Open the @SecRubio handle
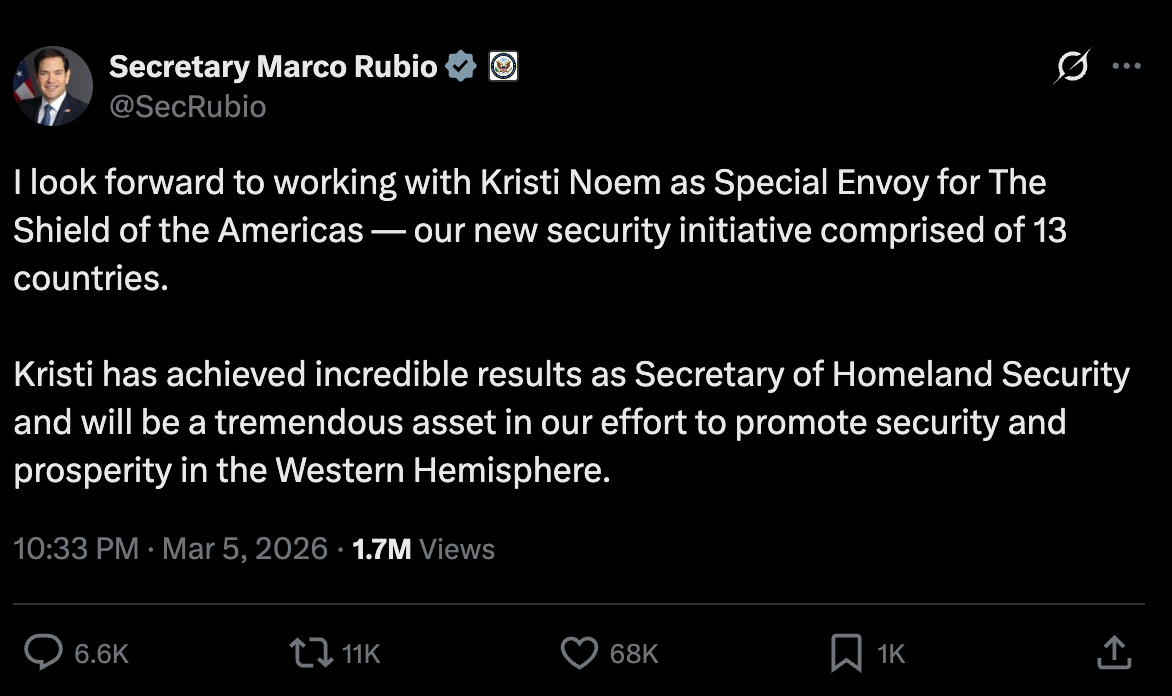Image resolution: width=1172 pixels, height=696 pixels. (185, 106)
